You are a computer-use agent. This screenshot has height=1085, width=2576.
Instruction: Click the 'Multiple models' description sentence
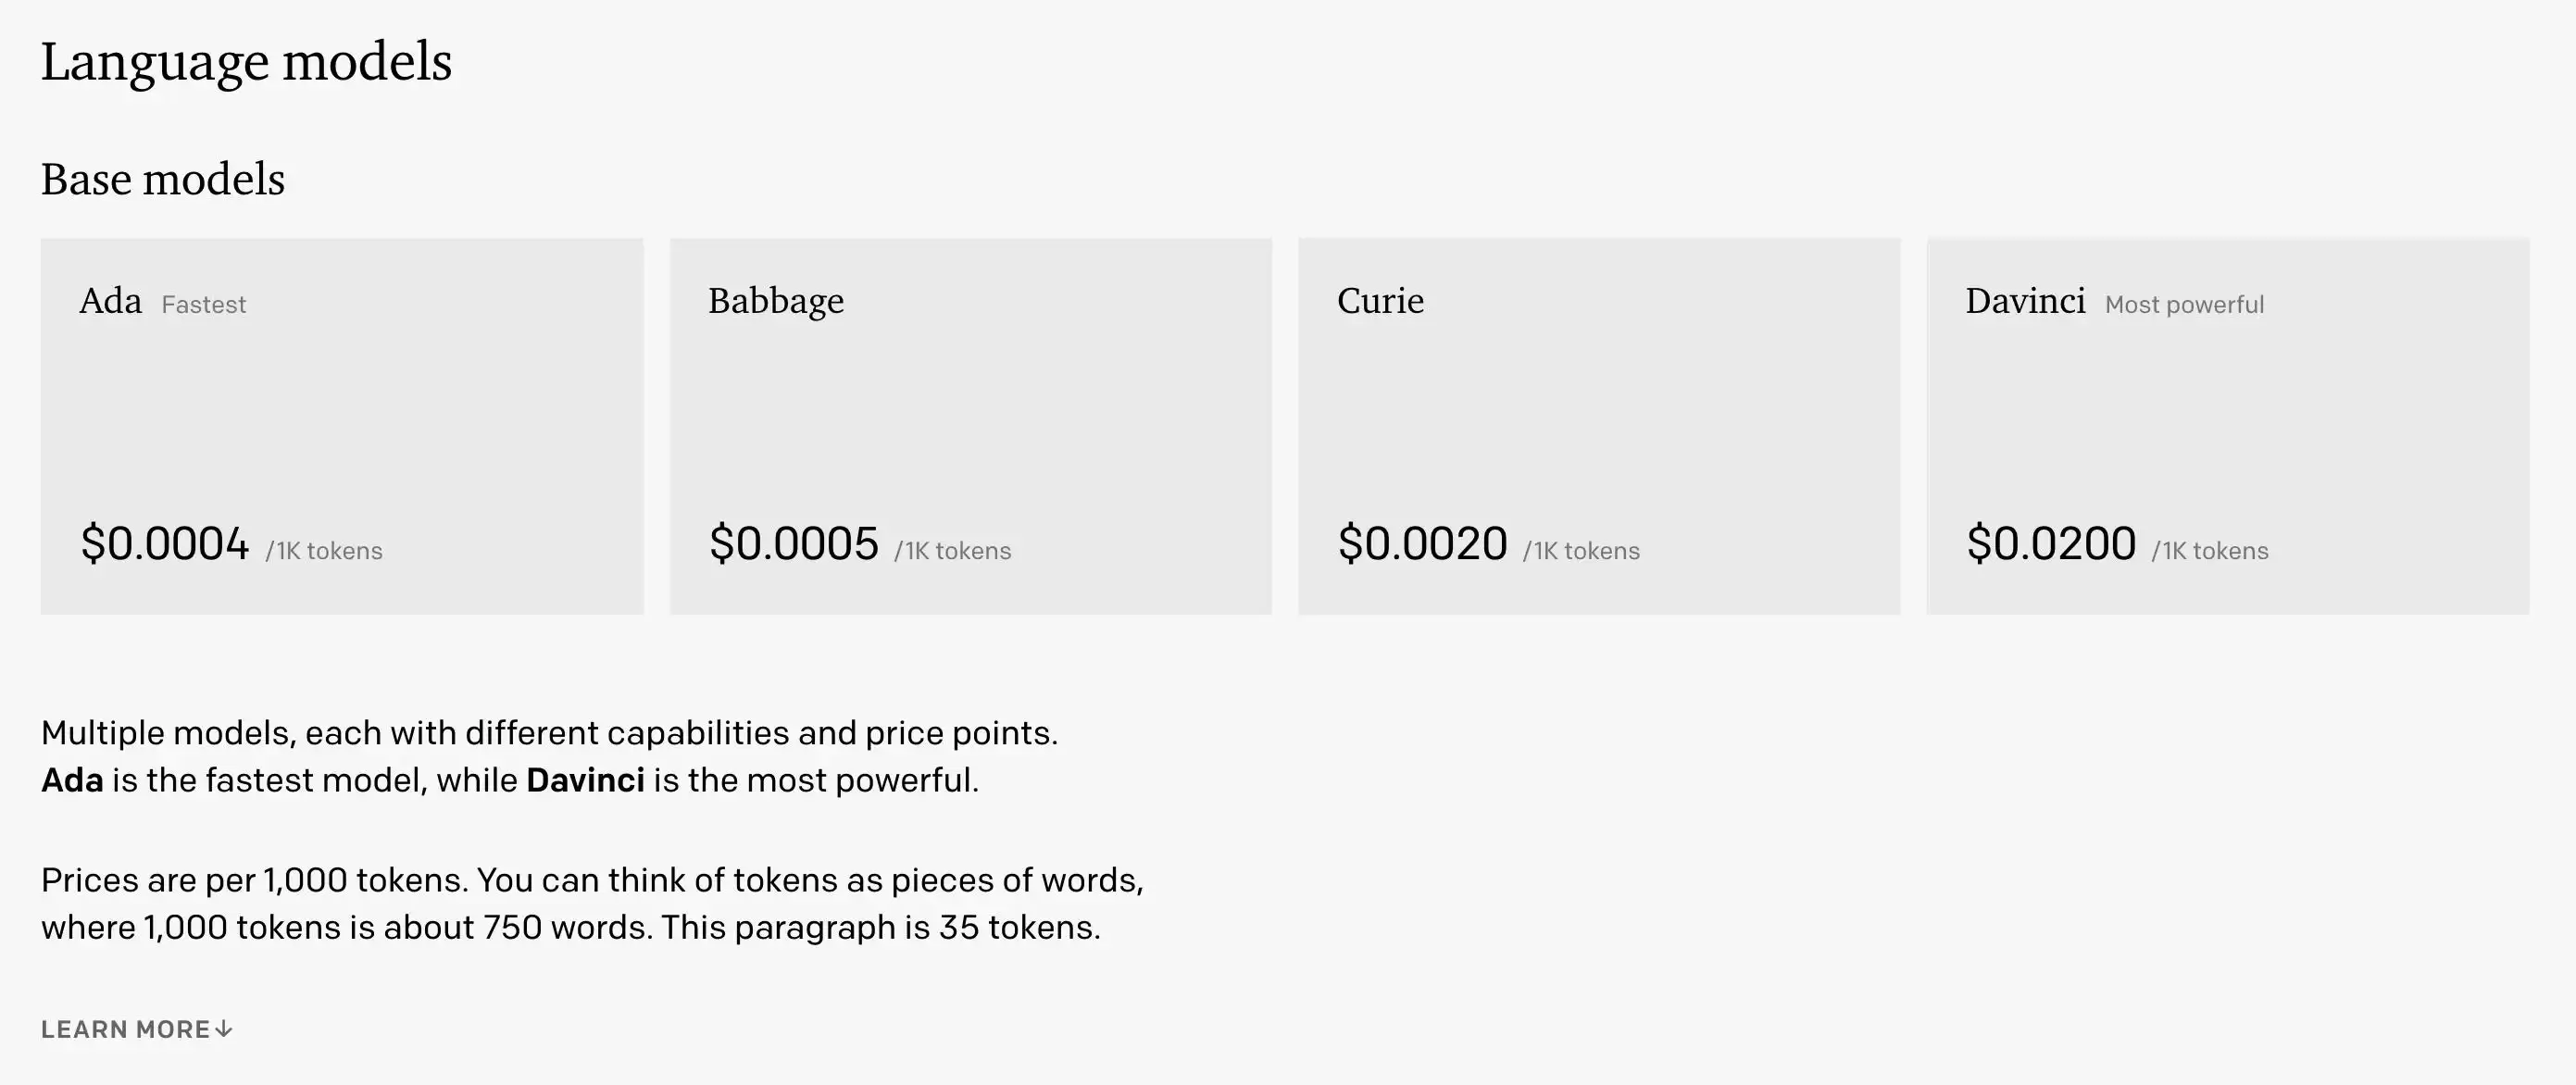coord(548,733)
